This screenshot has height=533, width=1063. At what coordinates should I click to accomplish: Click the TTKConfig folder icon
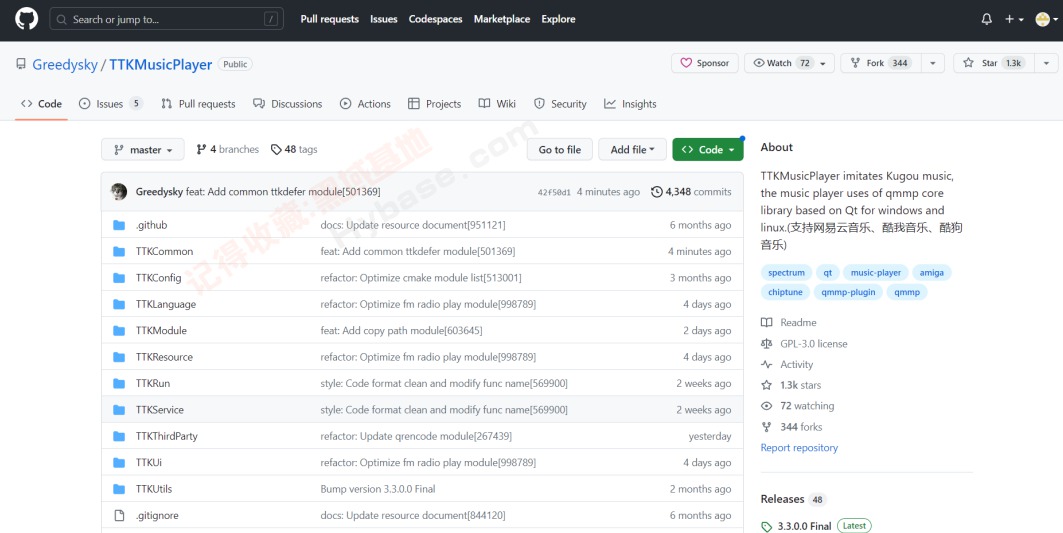119,278
